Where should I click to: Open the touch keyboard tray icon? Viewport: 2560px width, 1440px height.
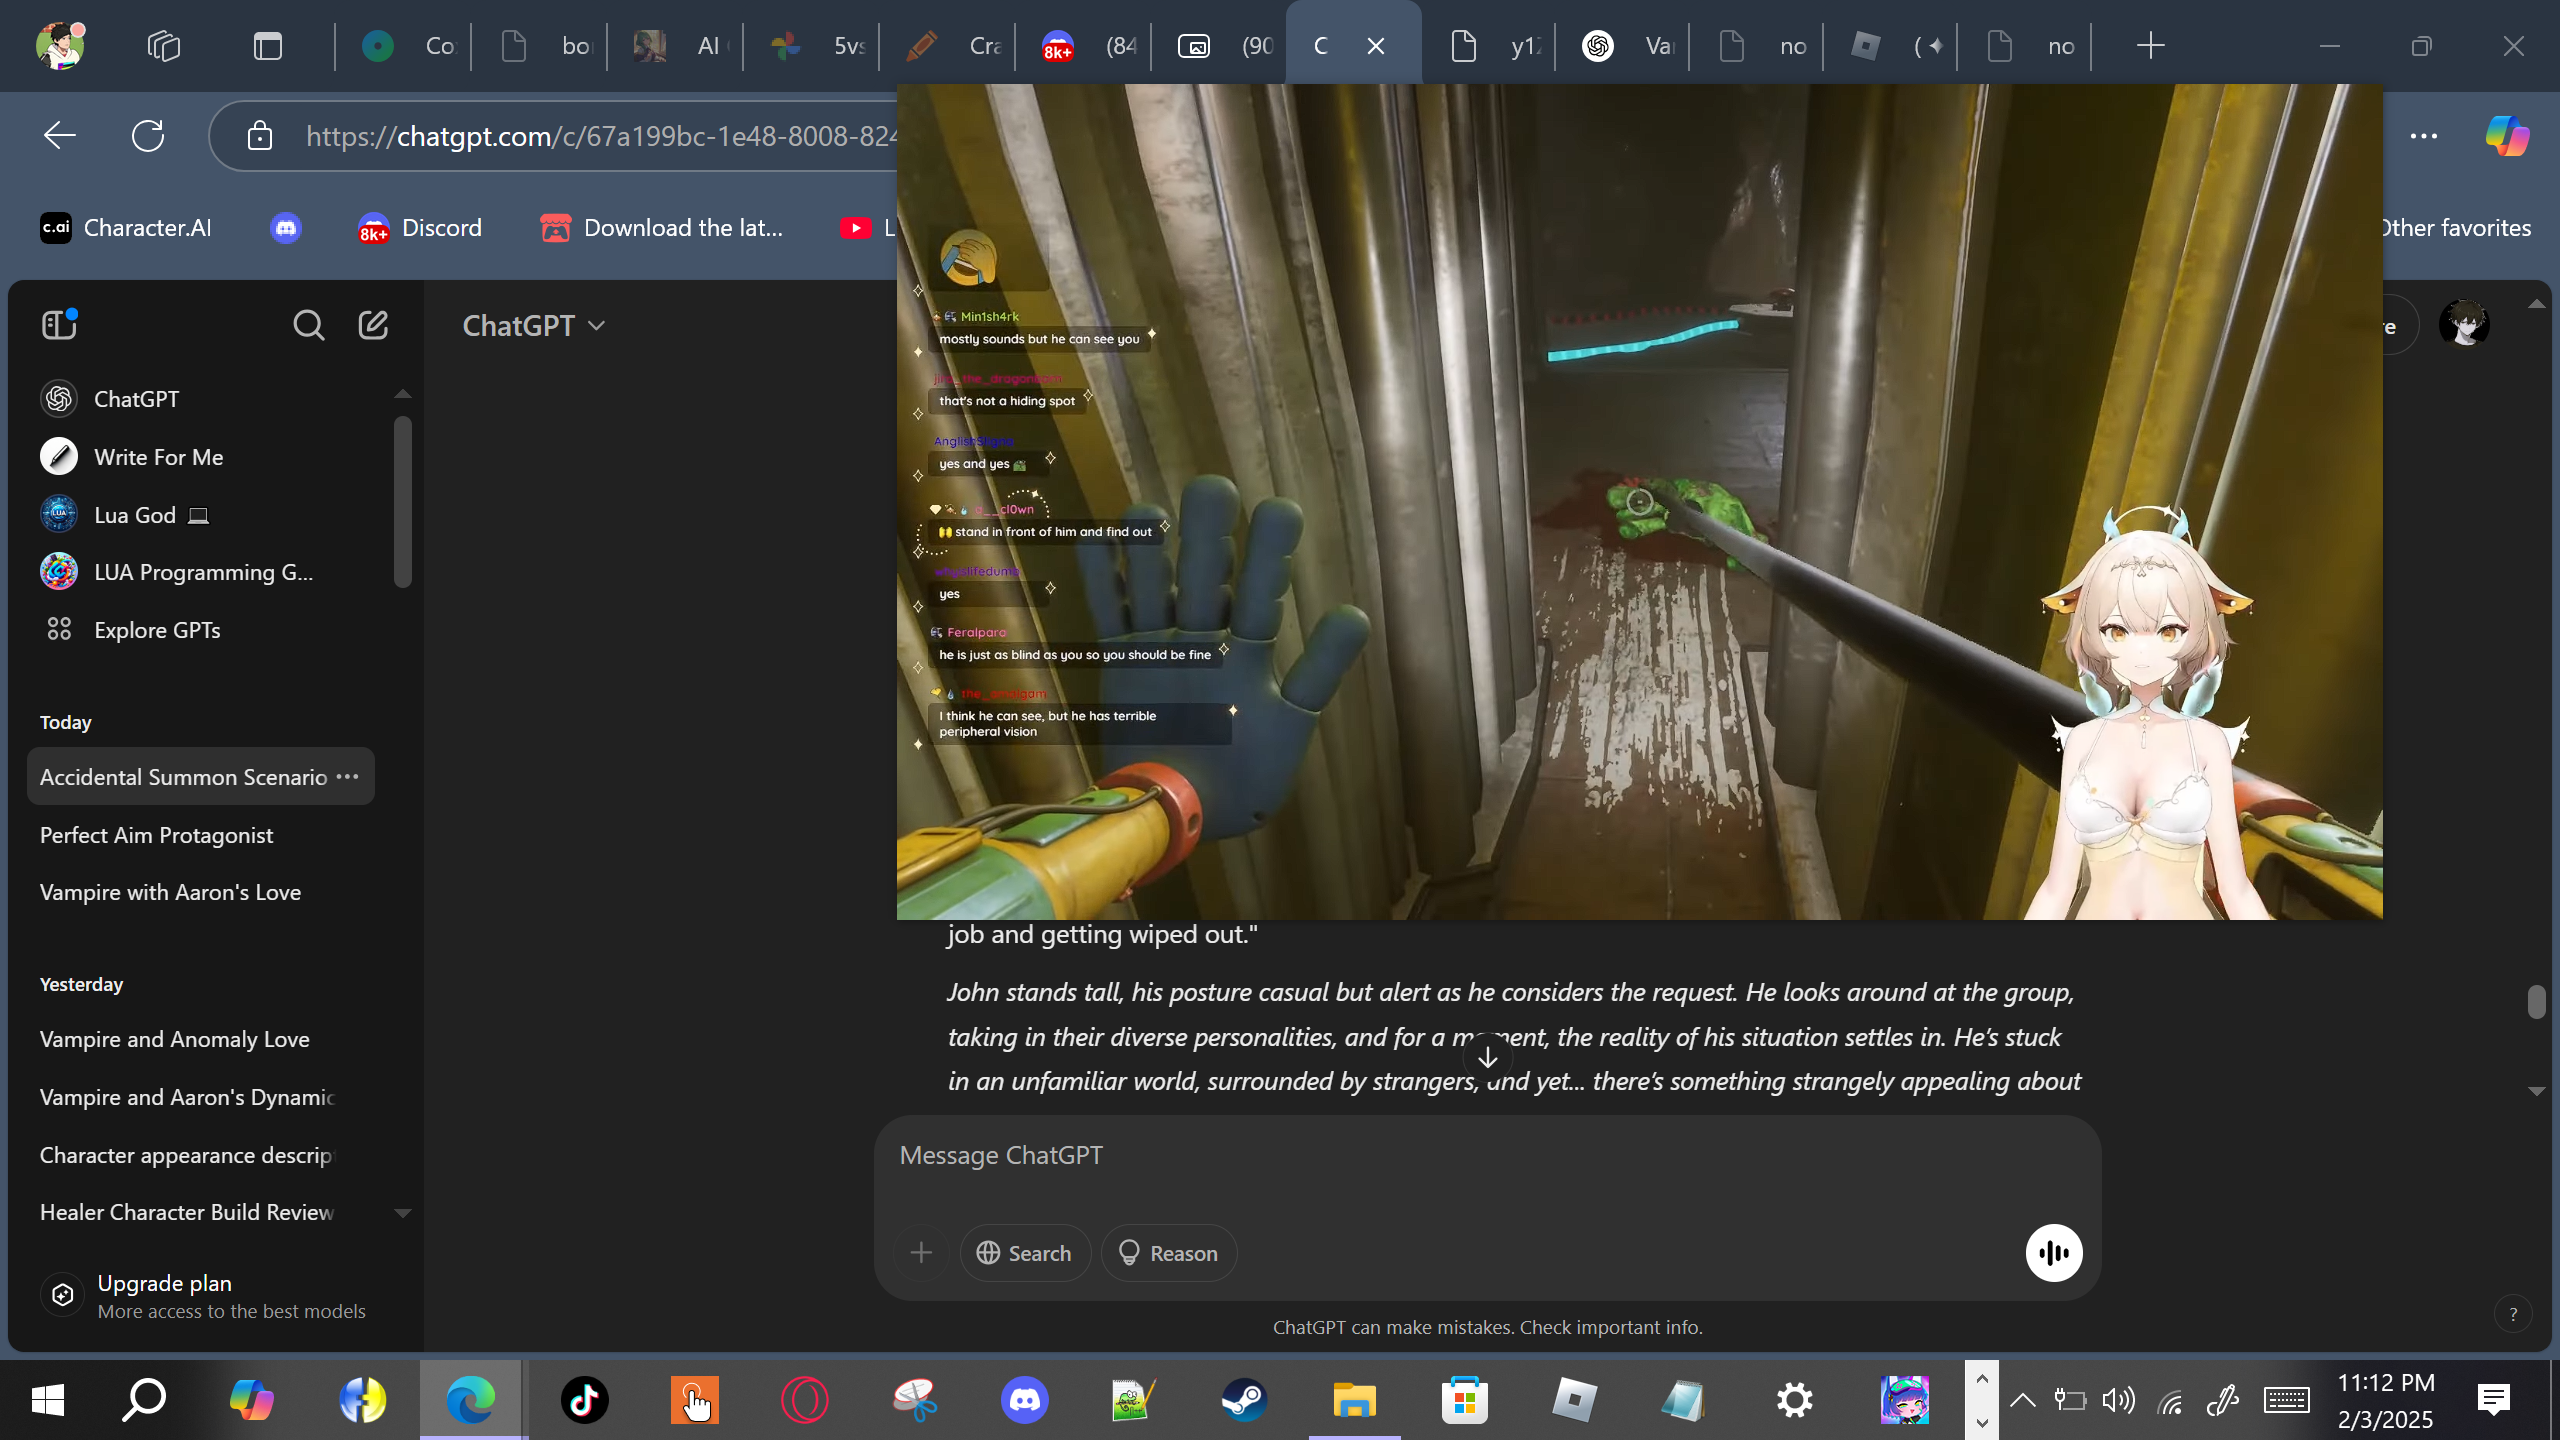click(2286, 1400)
